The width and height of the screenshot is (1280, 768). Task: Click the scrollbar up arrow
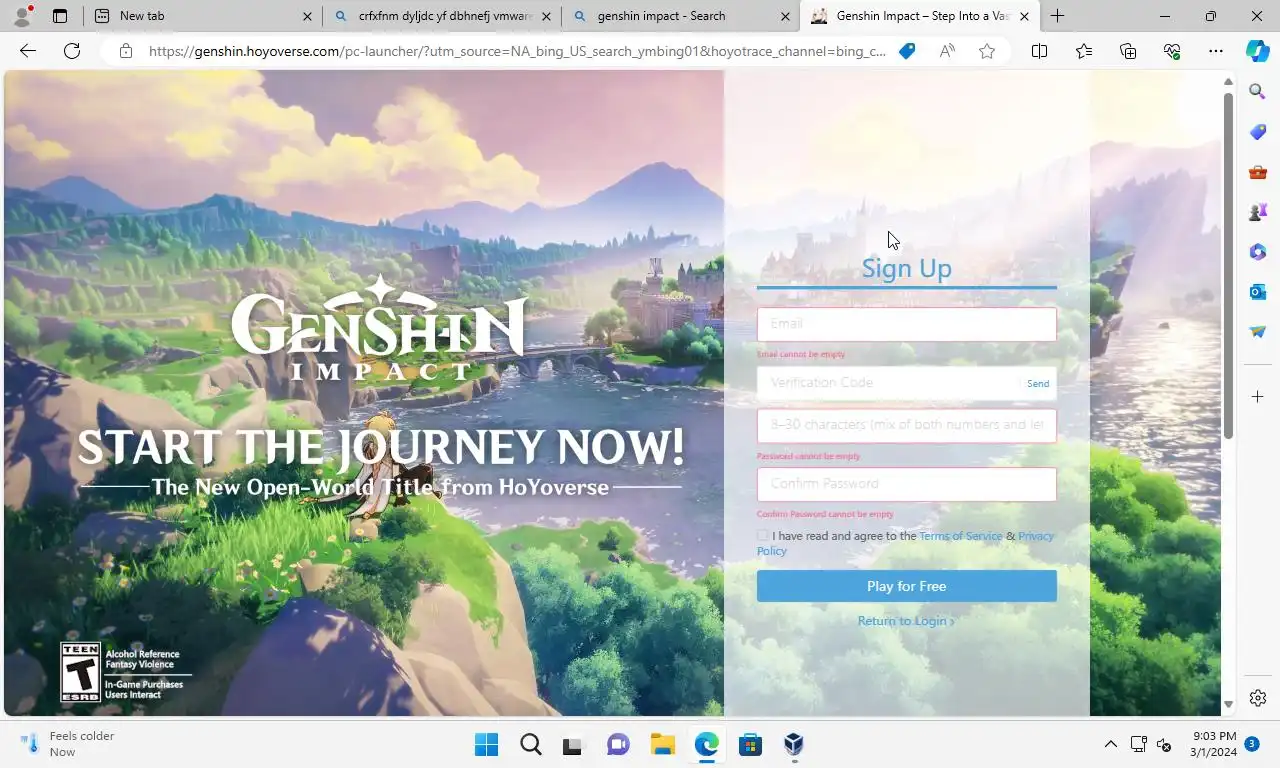tap(1228, 81)
